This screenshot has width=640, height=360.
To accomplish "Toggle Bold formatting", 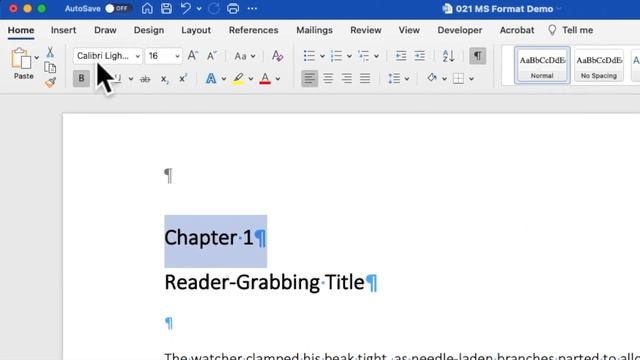I will 81,78.
